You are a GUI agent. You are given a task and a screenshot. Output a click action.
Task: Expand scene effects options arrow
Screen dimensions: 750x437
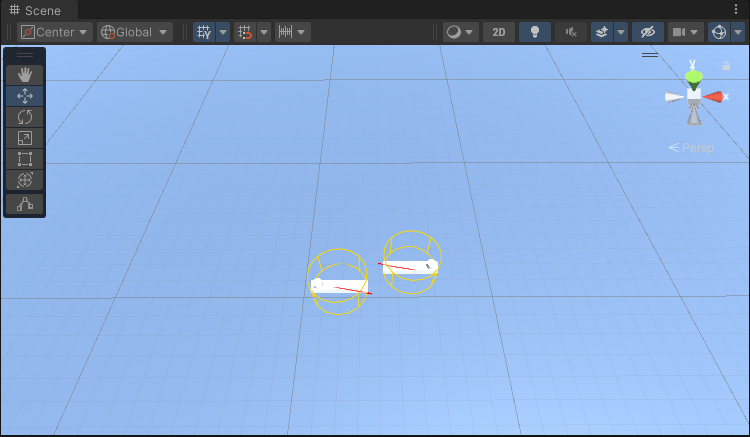coord(621,32)
